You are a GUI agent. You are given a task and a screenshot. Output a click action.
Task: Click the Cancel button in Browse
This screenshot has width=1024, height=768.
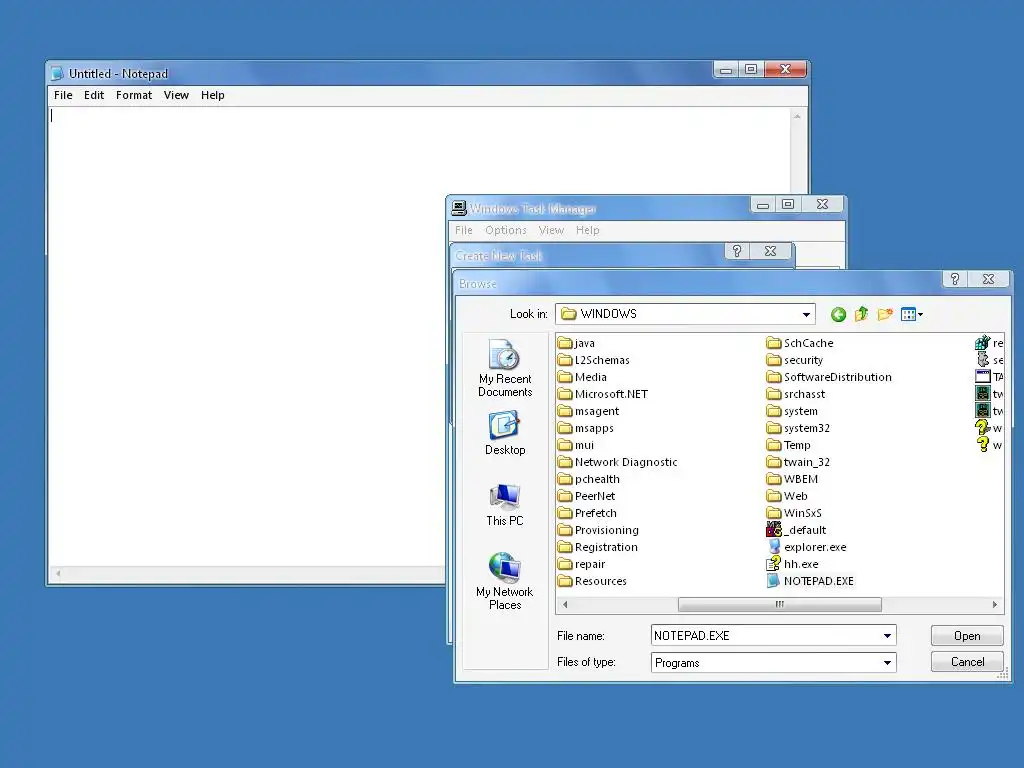[x=967, y=662]
